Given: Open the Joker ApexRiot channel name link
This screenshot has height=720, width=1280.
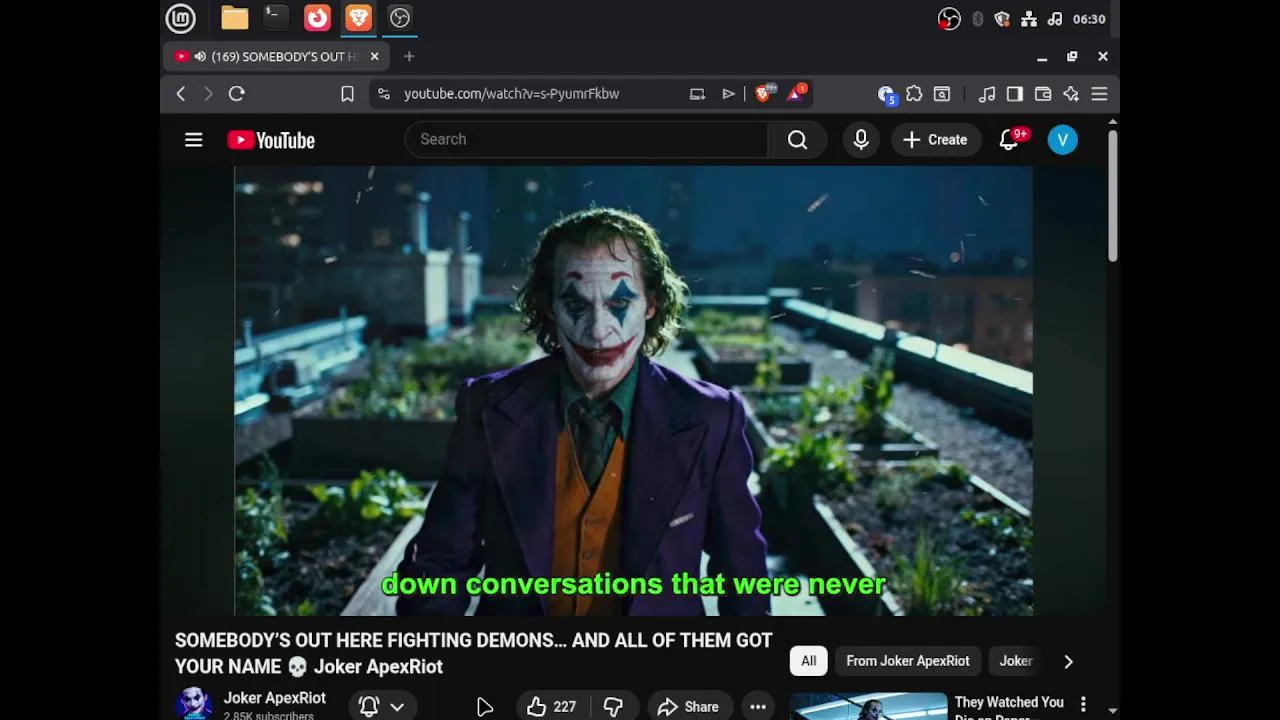Looking at the screenshot, I should tap(274, 698).
